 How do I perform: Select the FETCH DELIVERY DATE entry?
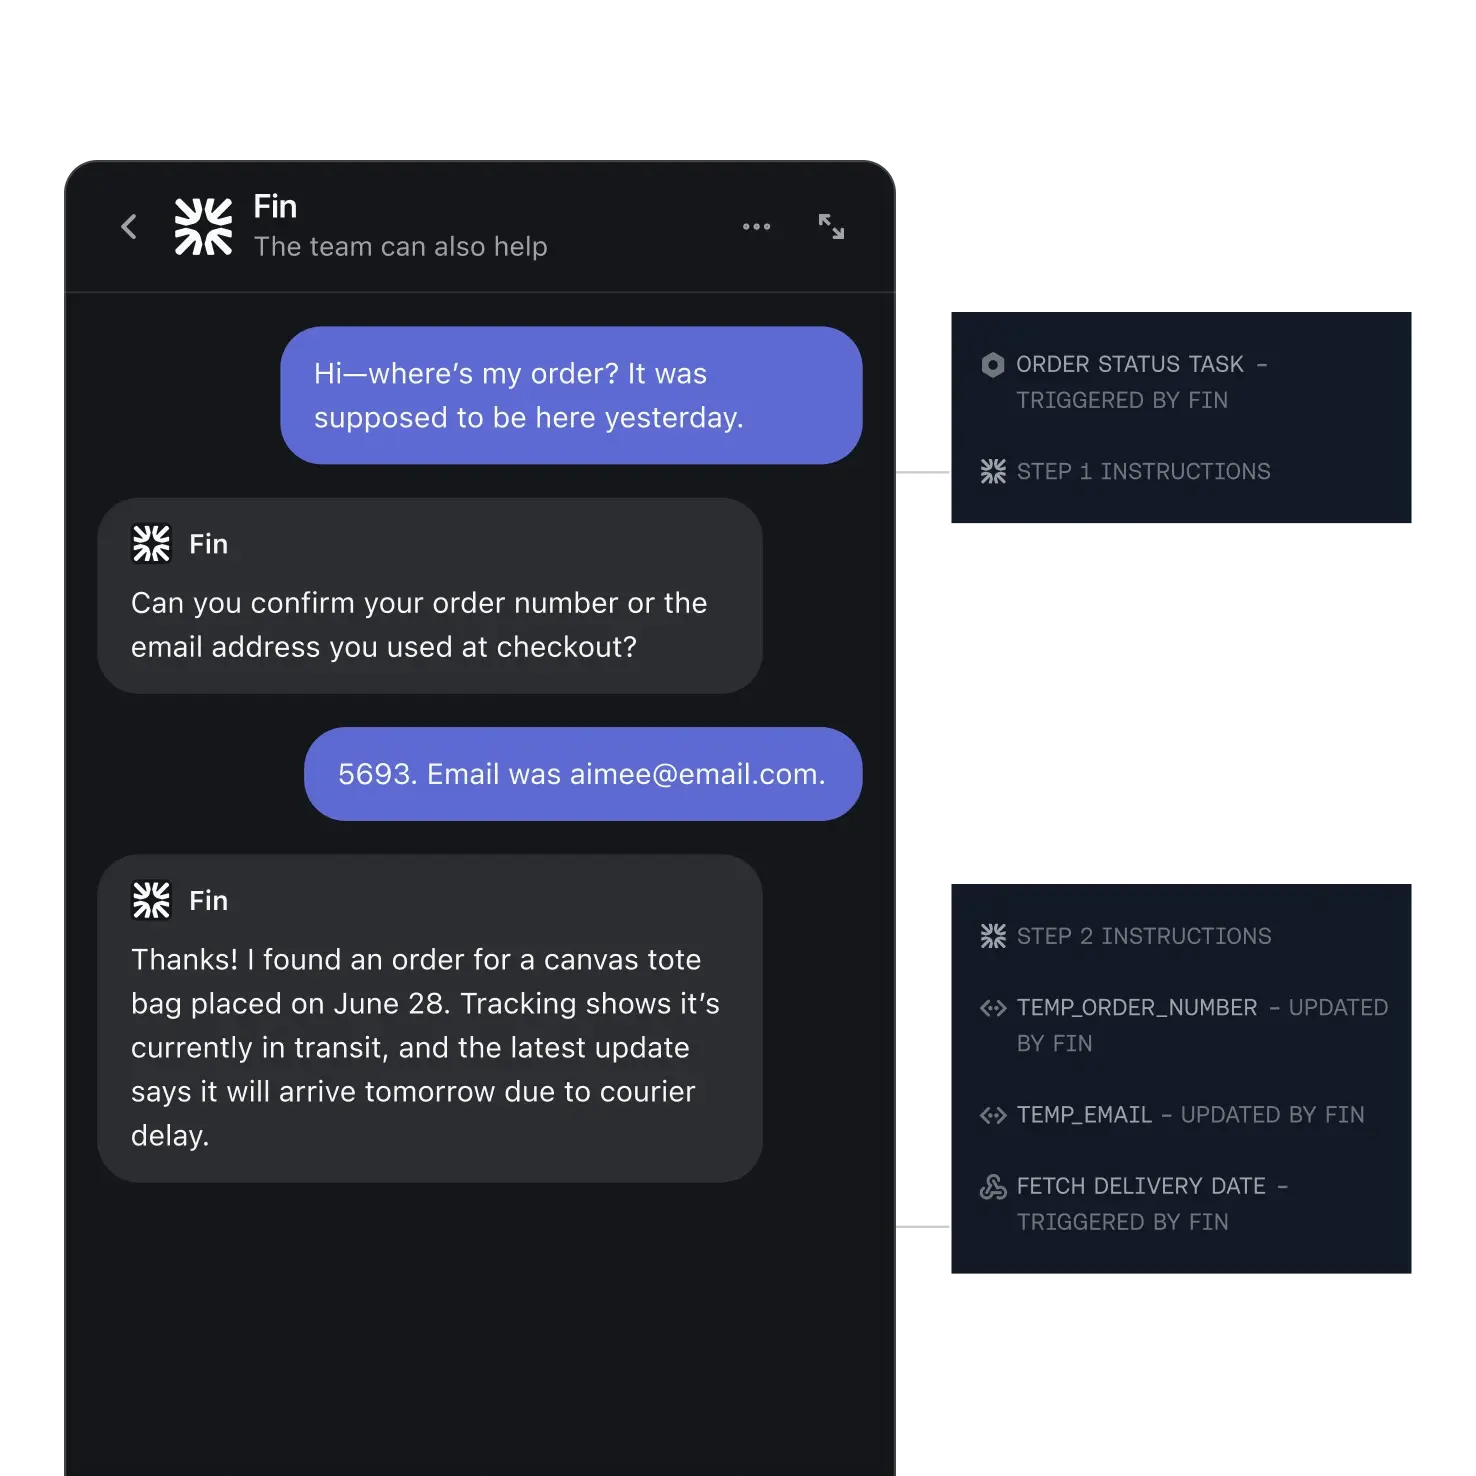pyautogui.click(x=1152, y=1203)
